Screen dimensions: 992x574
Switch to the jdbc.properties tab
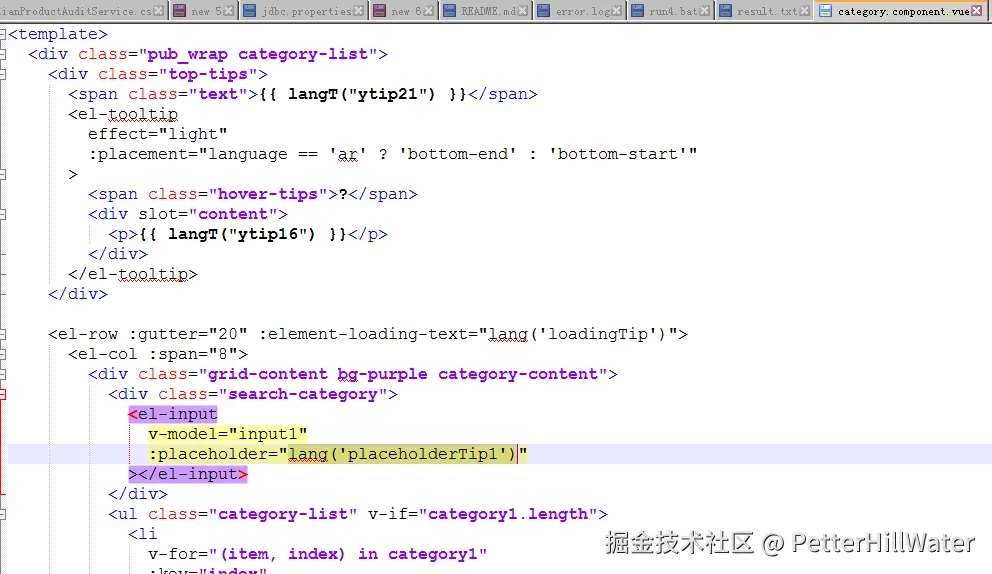pyautogui.click(x=304, y=11)
